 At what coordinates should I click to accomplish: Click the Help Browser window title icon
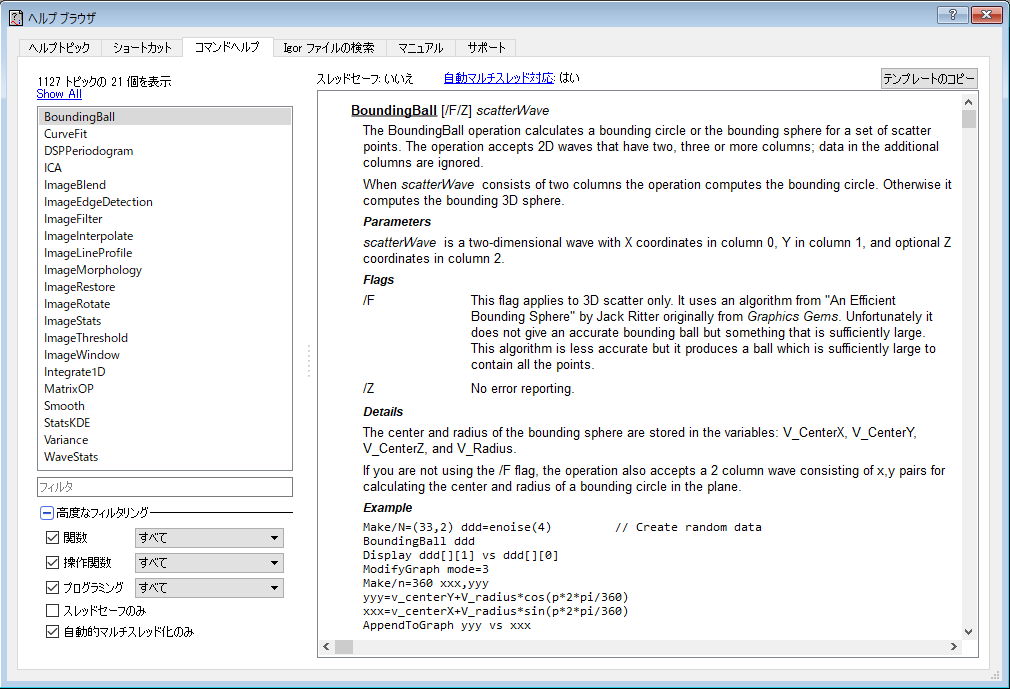click(x=15, y=17)
